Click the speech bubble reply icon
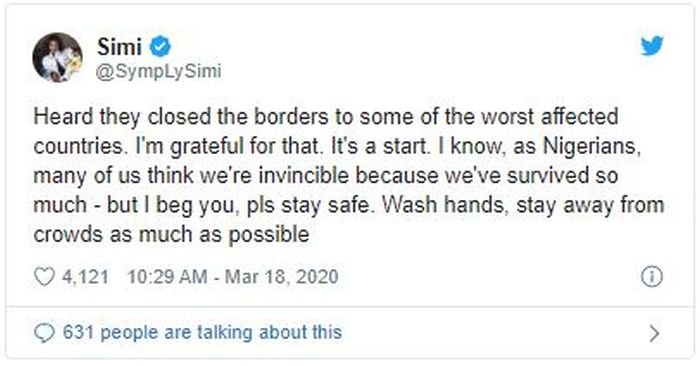700x366 pixels. 44,333
